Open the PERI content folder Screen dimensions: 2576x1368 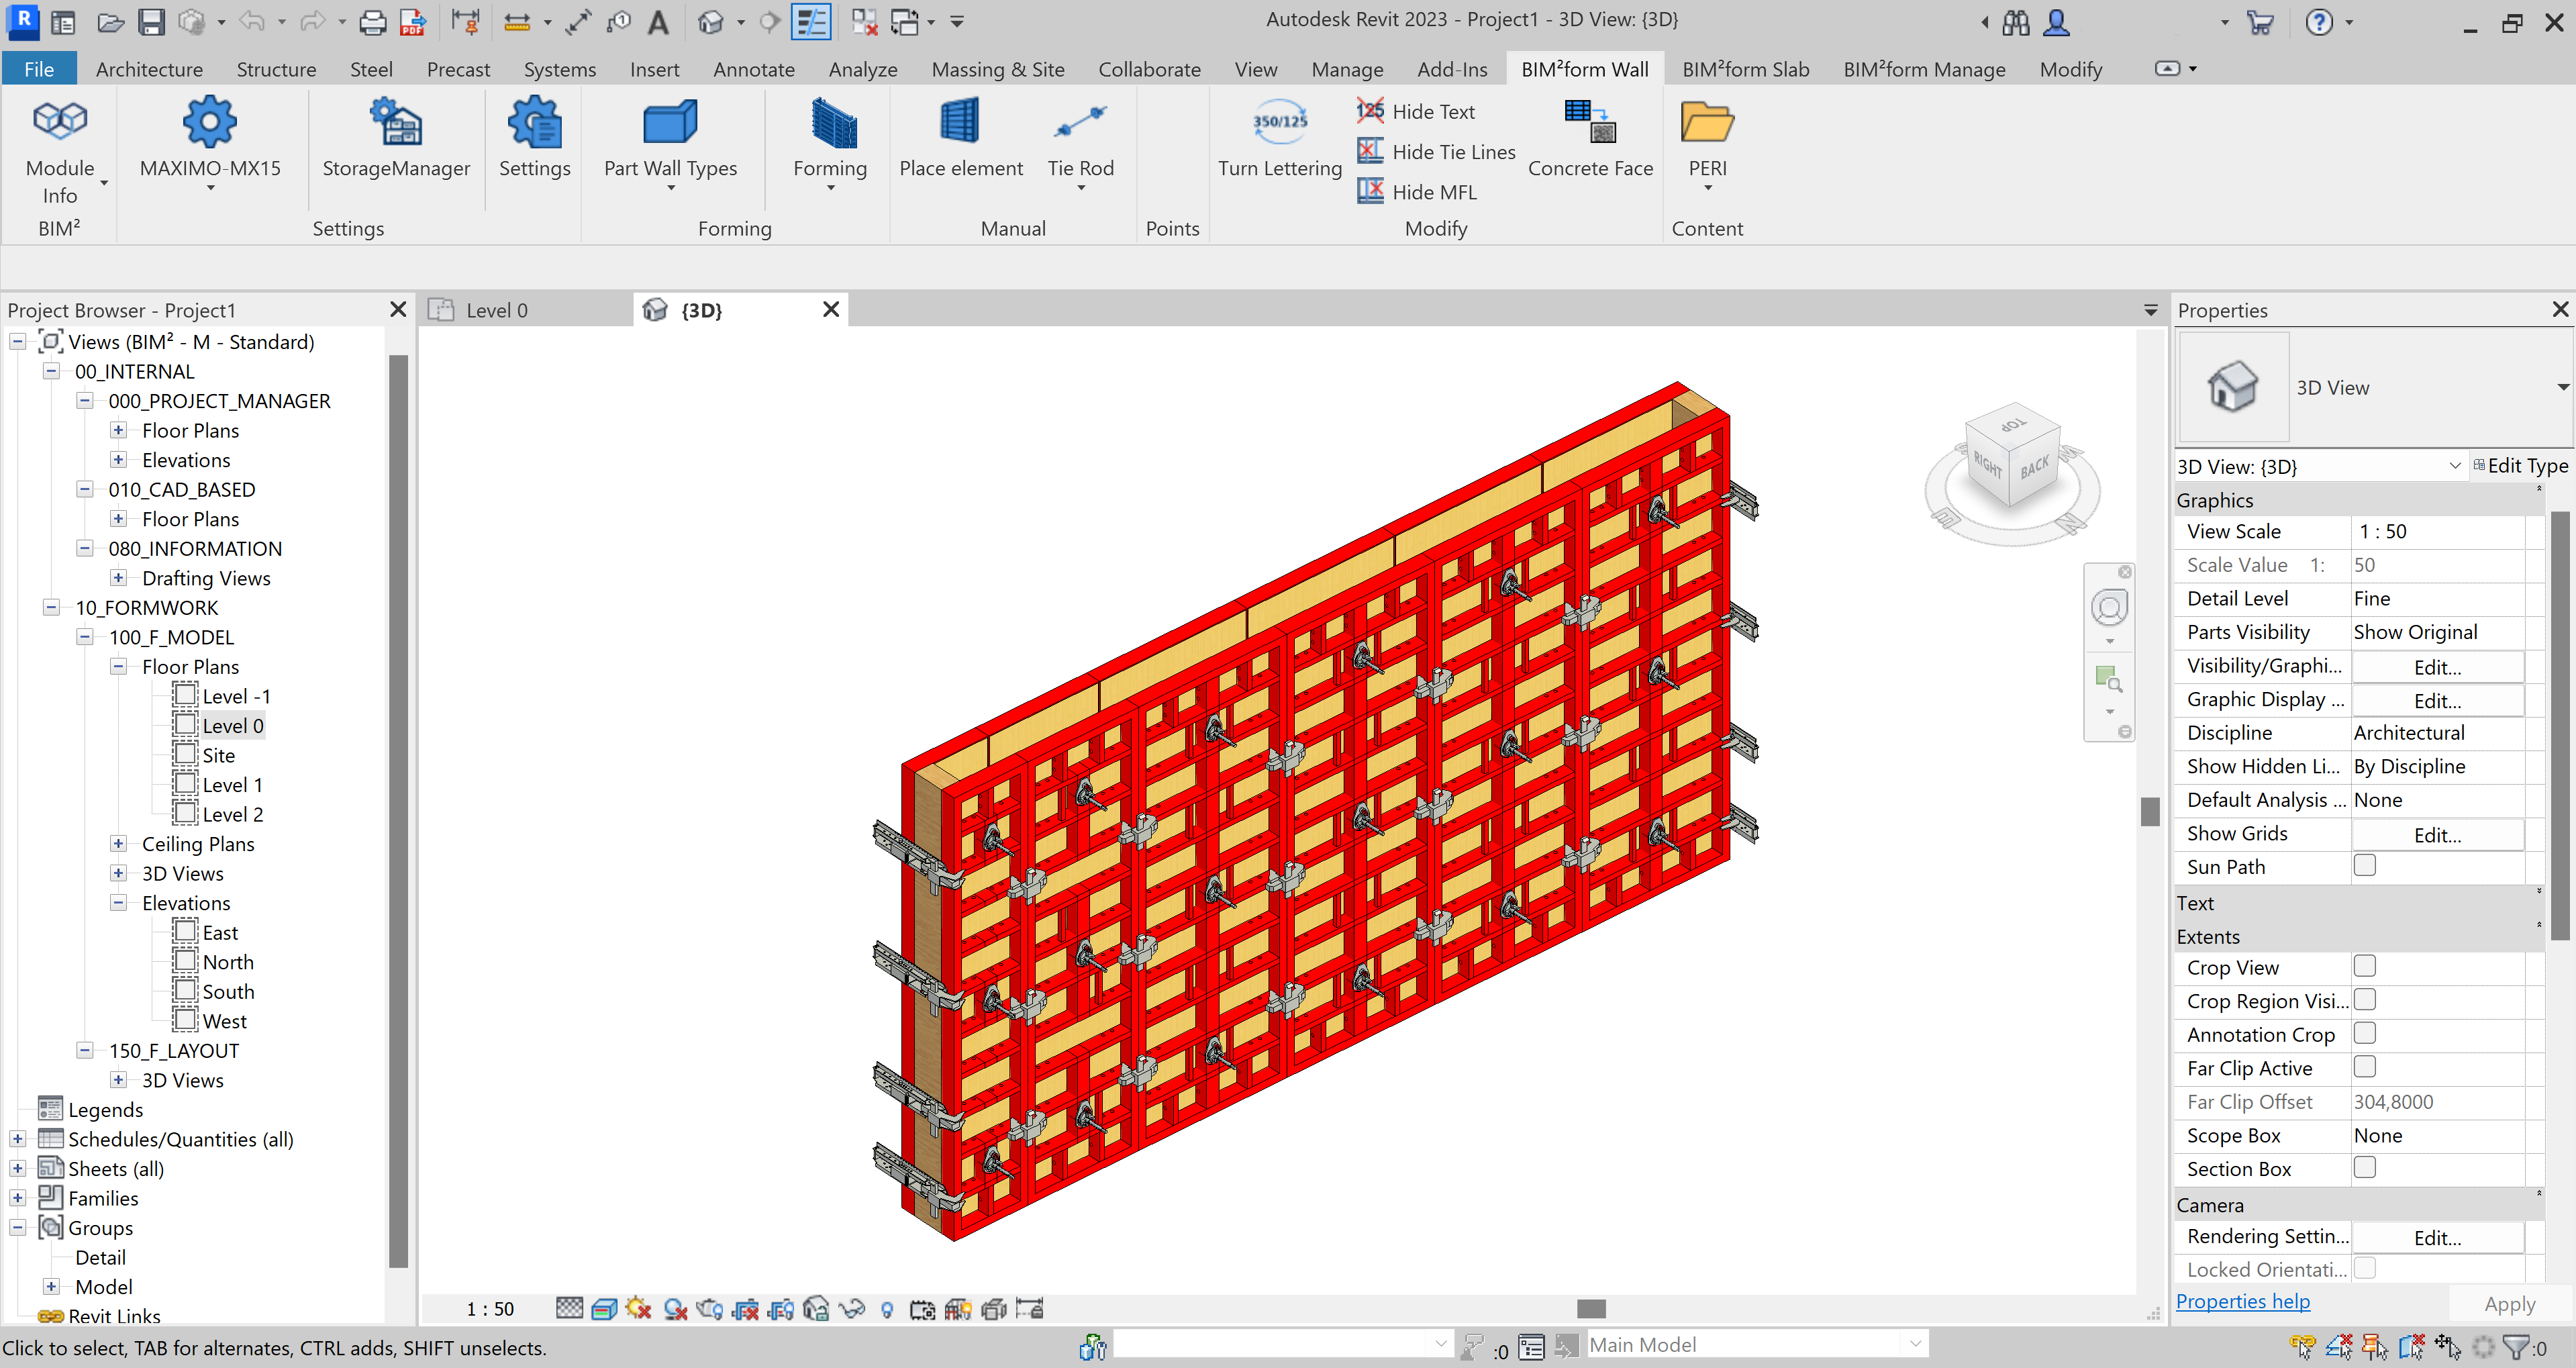(1707, 140)
